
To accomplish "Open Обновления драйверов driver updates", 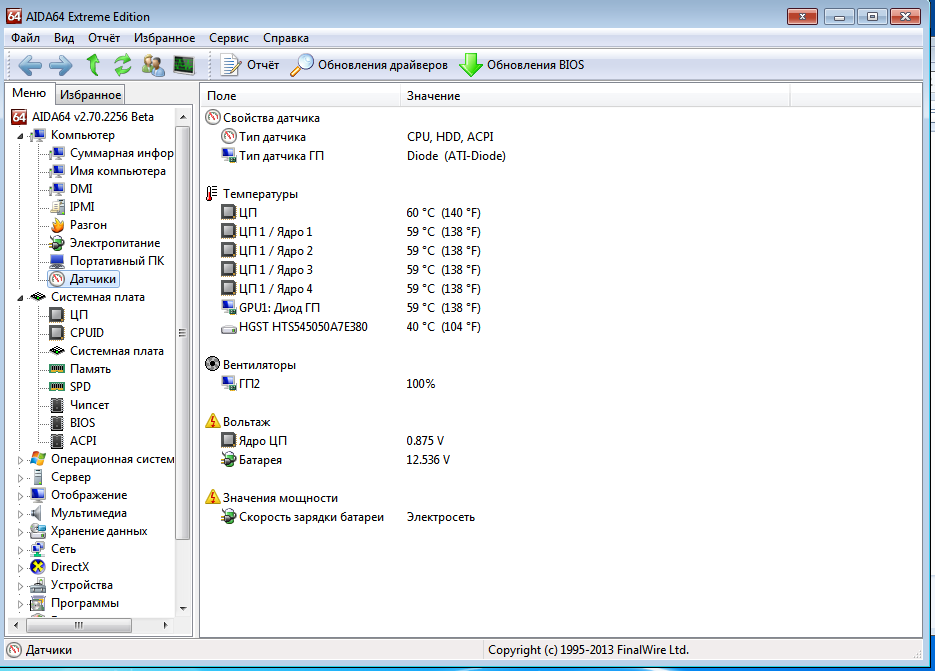I will click(x=369, y=65).
